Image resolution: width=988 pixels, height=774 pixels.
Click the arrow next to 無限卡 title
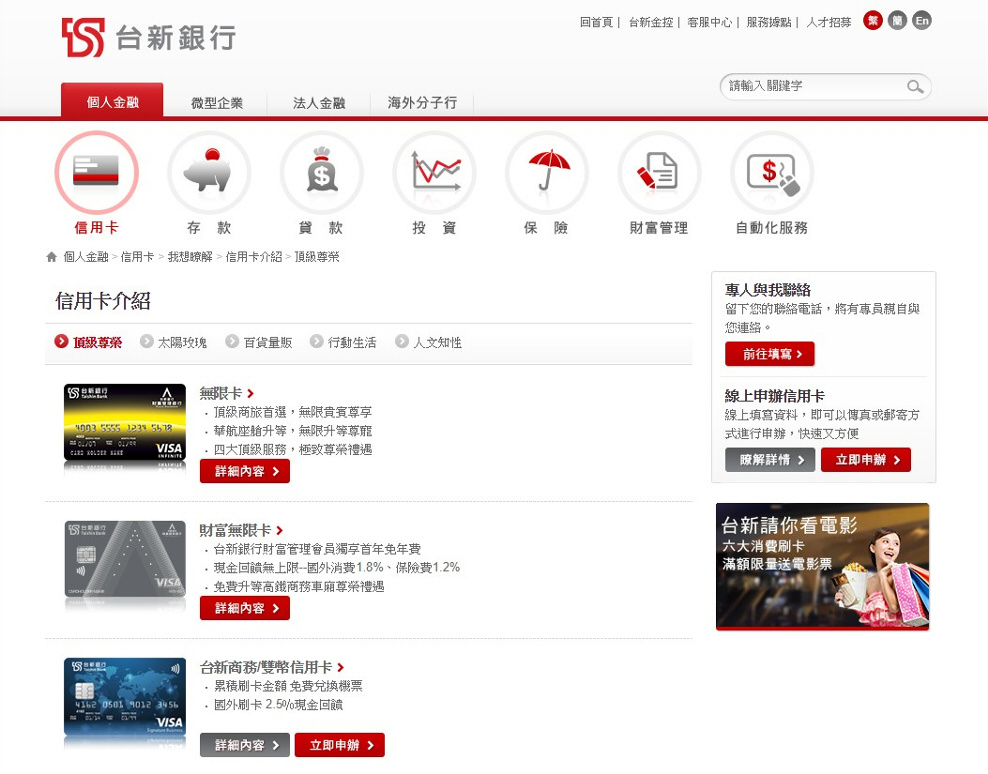click(x=250, y=394)
